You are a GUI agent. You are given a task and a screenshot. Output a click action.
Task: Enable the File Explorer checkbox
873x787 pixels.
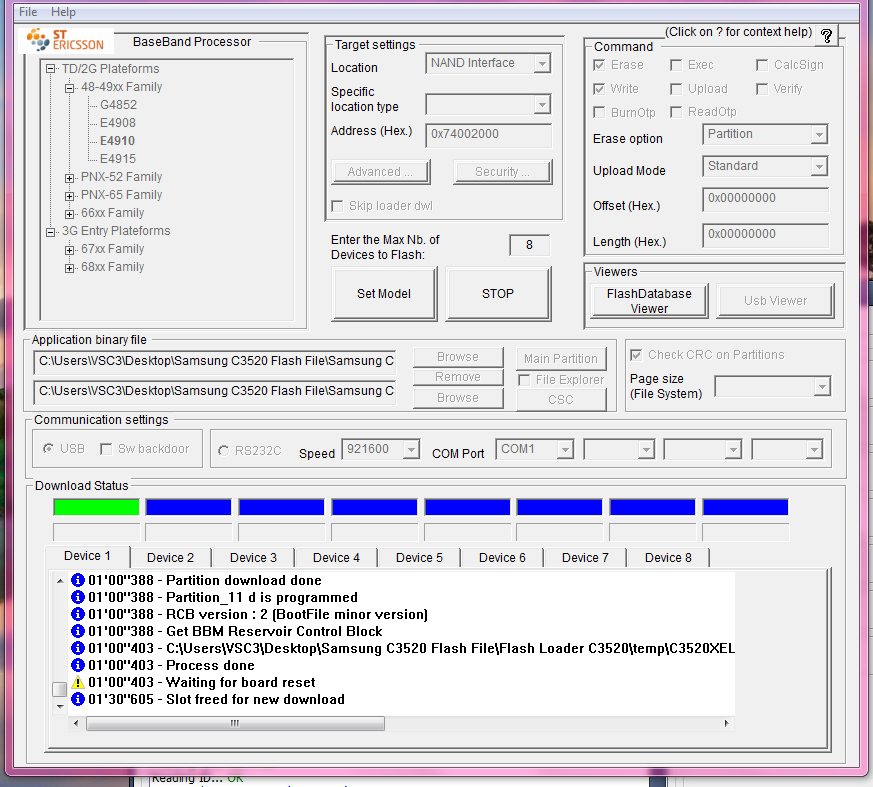click(x=524, y=380)
